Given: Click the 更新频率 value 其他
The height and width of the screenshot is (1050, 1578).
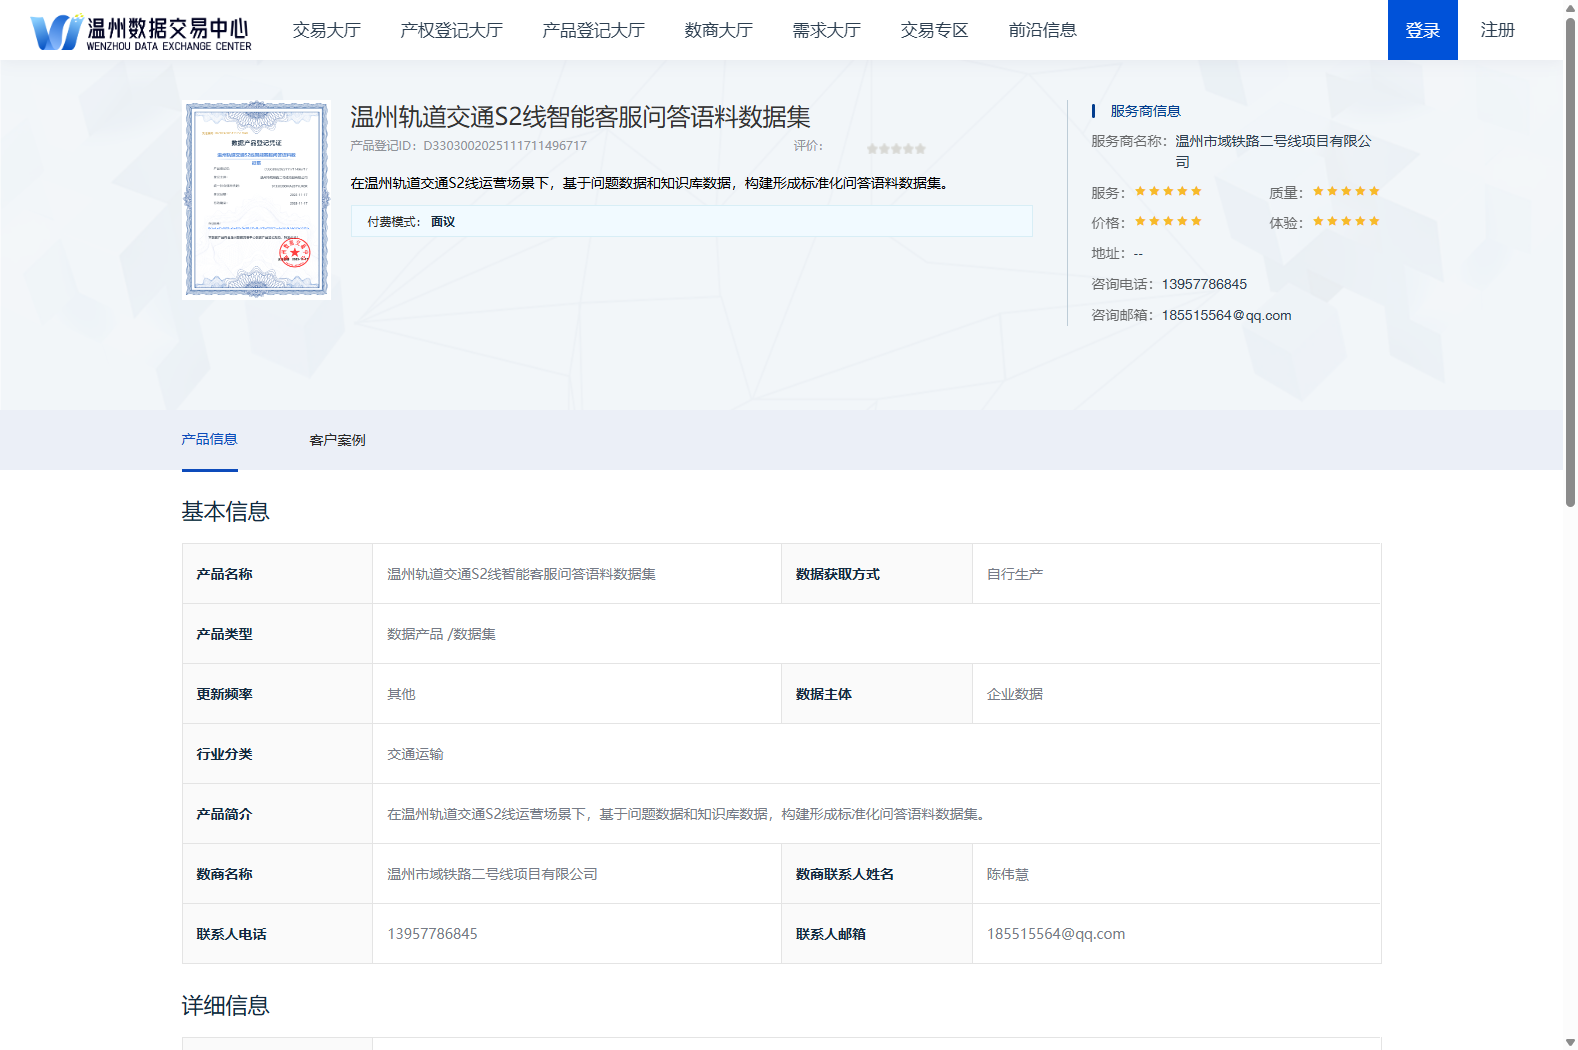Looking at the screenshot, I should click(x=576, y=694).
